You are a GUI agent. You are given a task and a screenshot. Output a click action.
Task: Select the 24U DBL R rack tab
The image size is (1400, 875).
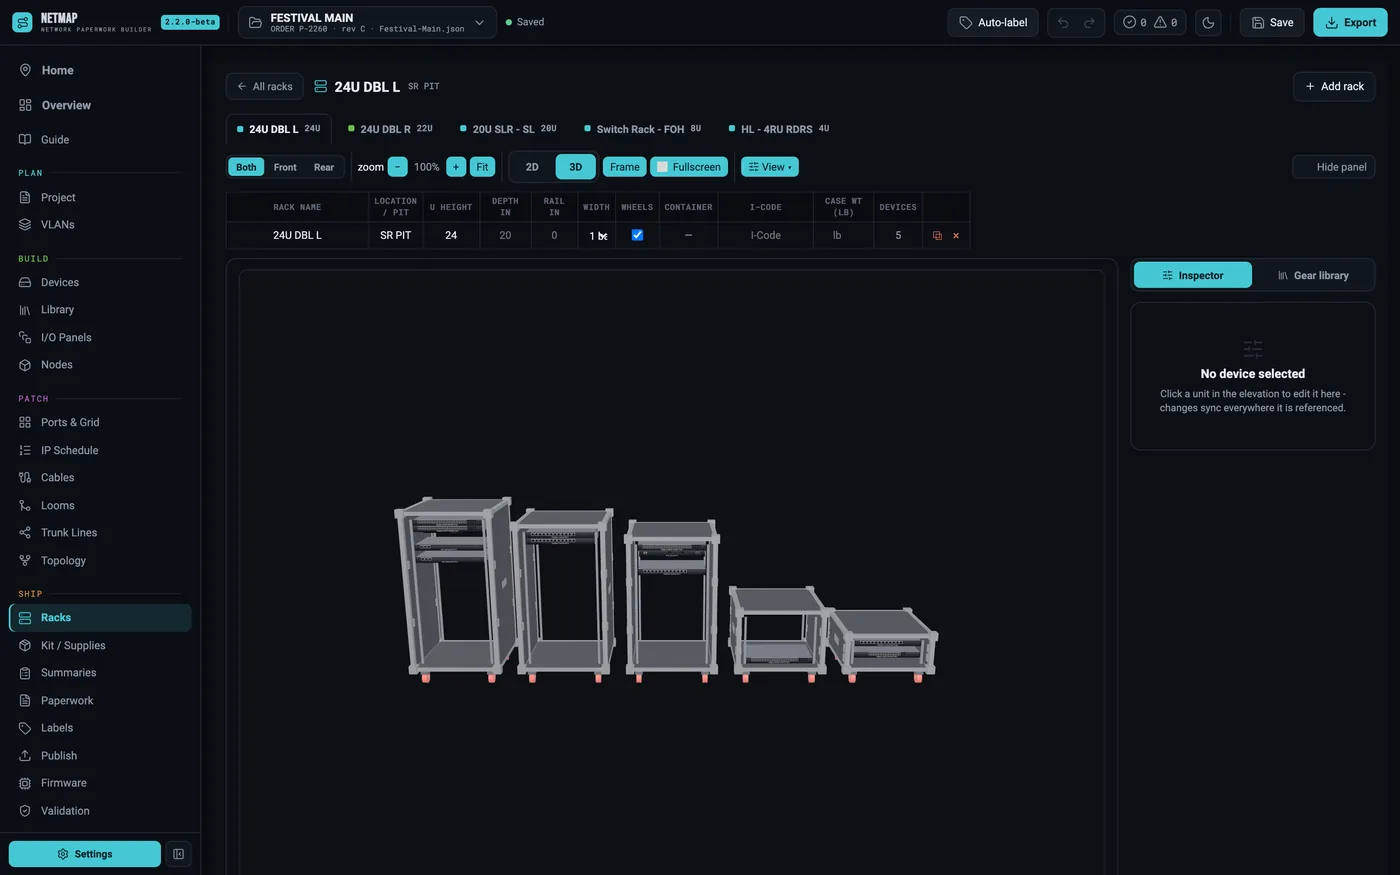(390, 129)
